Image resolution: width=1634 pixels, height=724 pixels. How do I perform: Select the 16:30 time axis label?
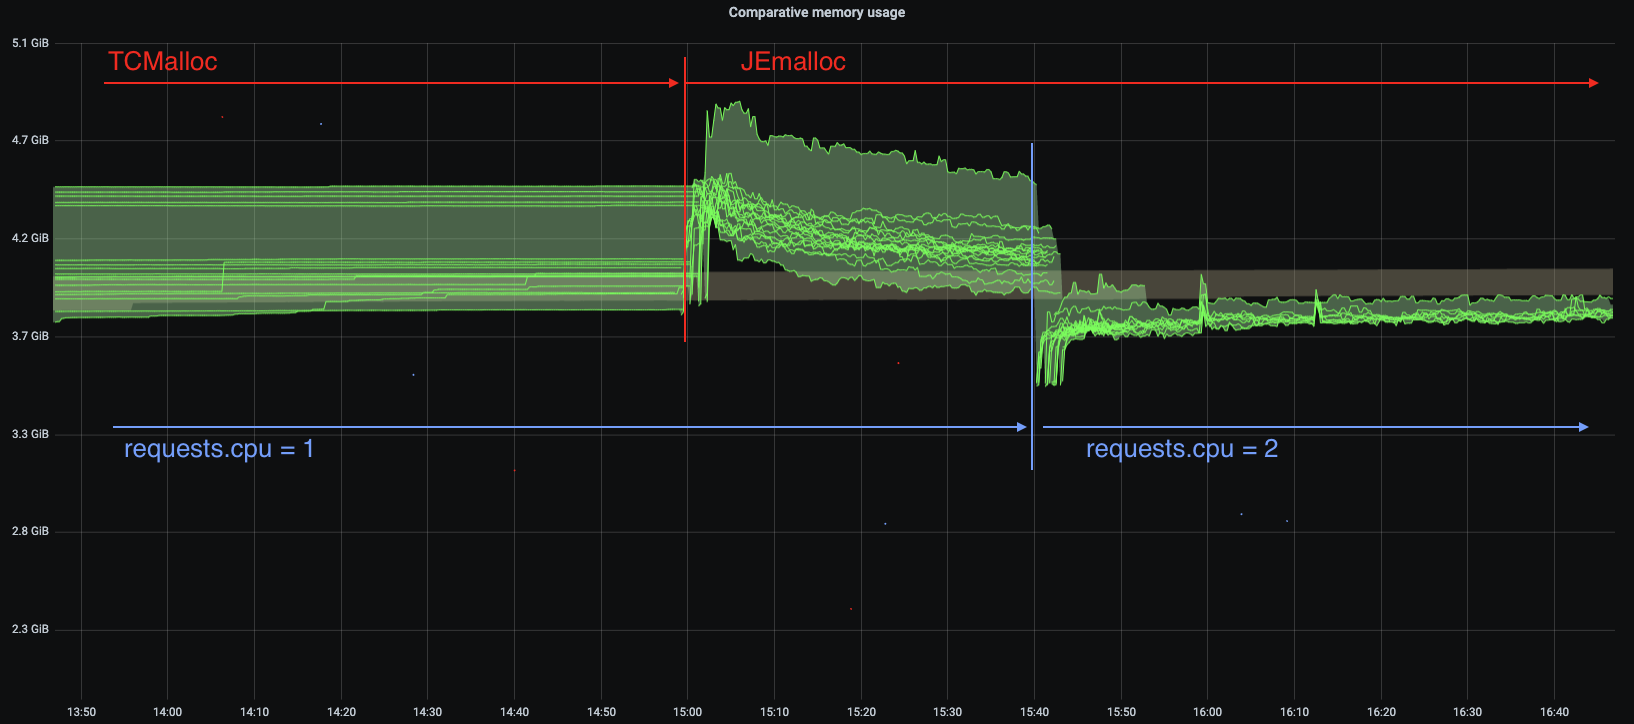[x=1468, y=712]
